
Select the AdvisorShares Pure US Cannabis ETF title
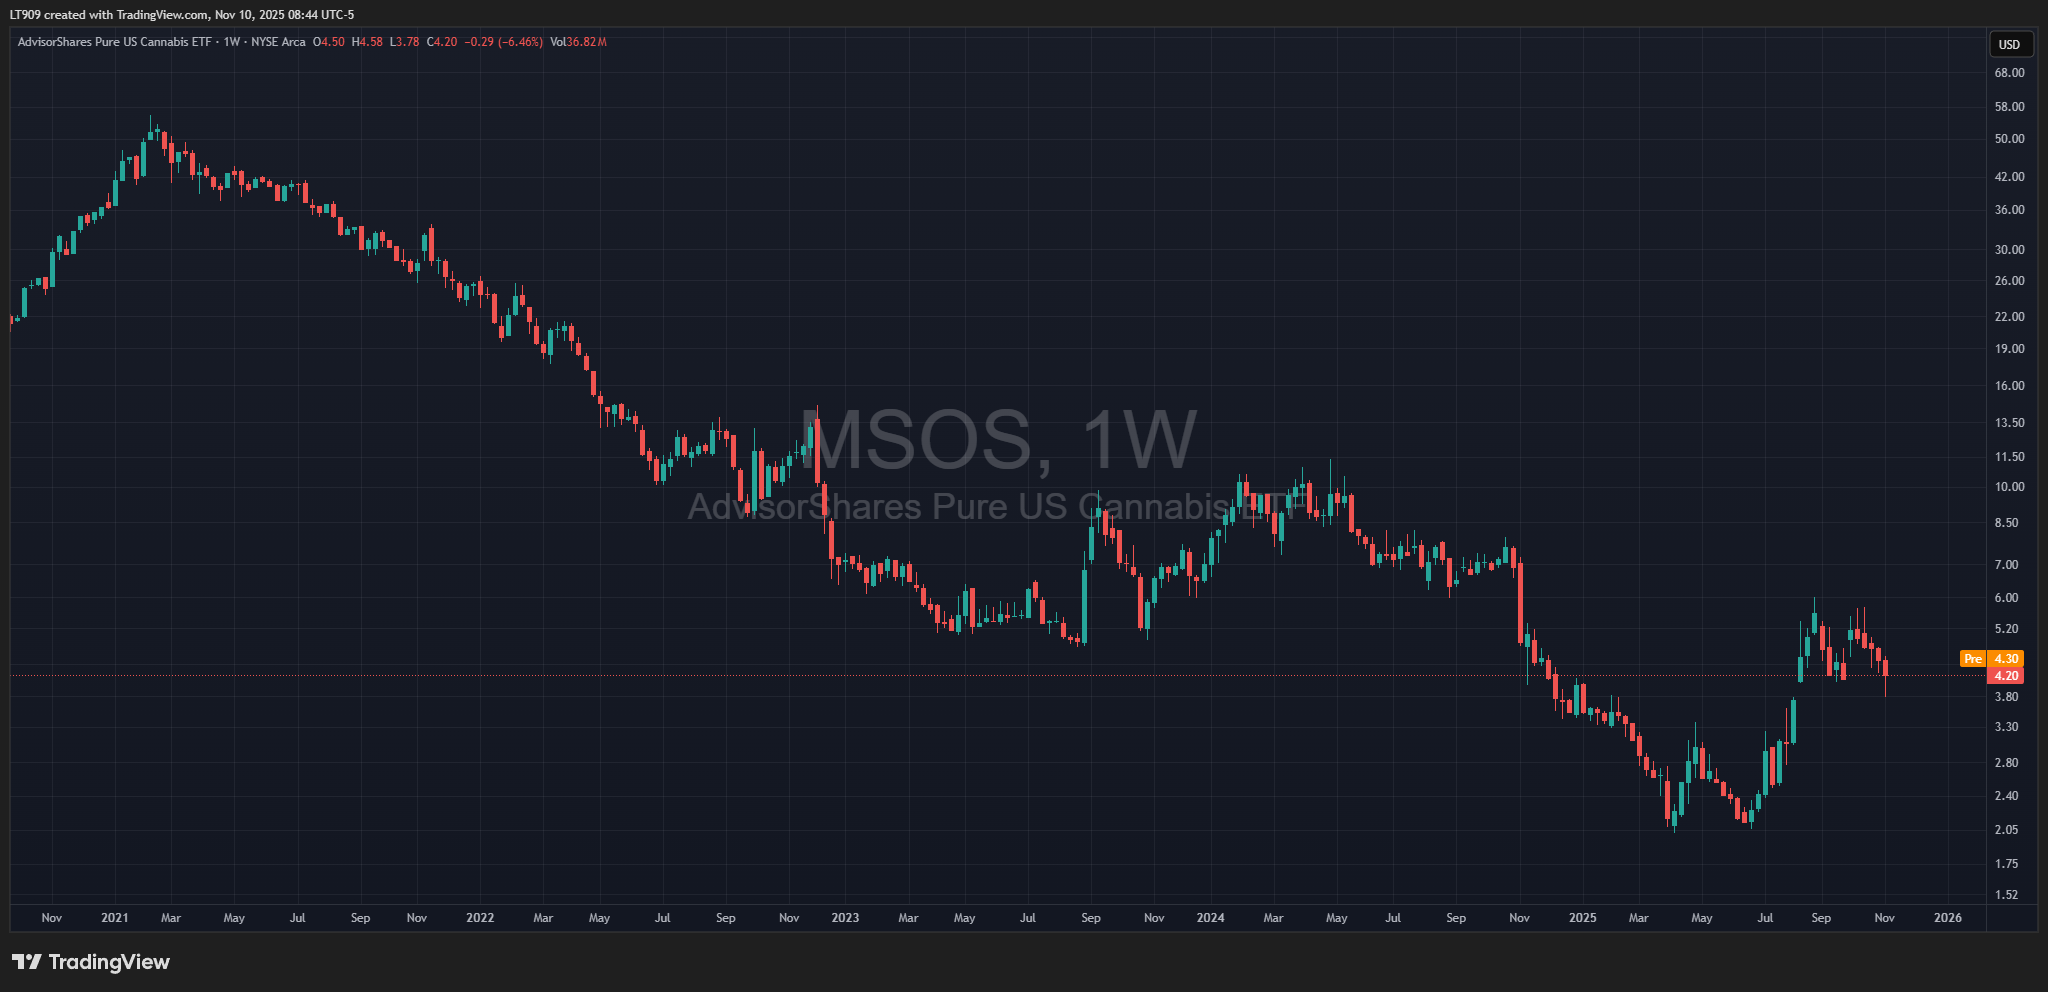point(115,42)
